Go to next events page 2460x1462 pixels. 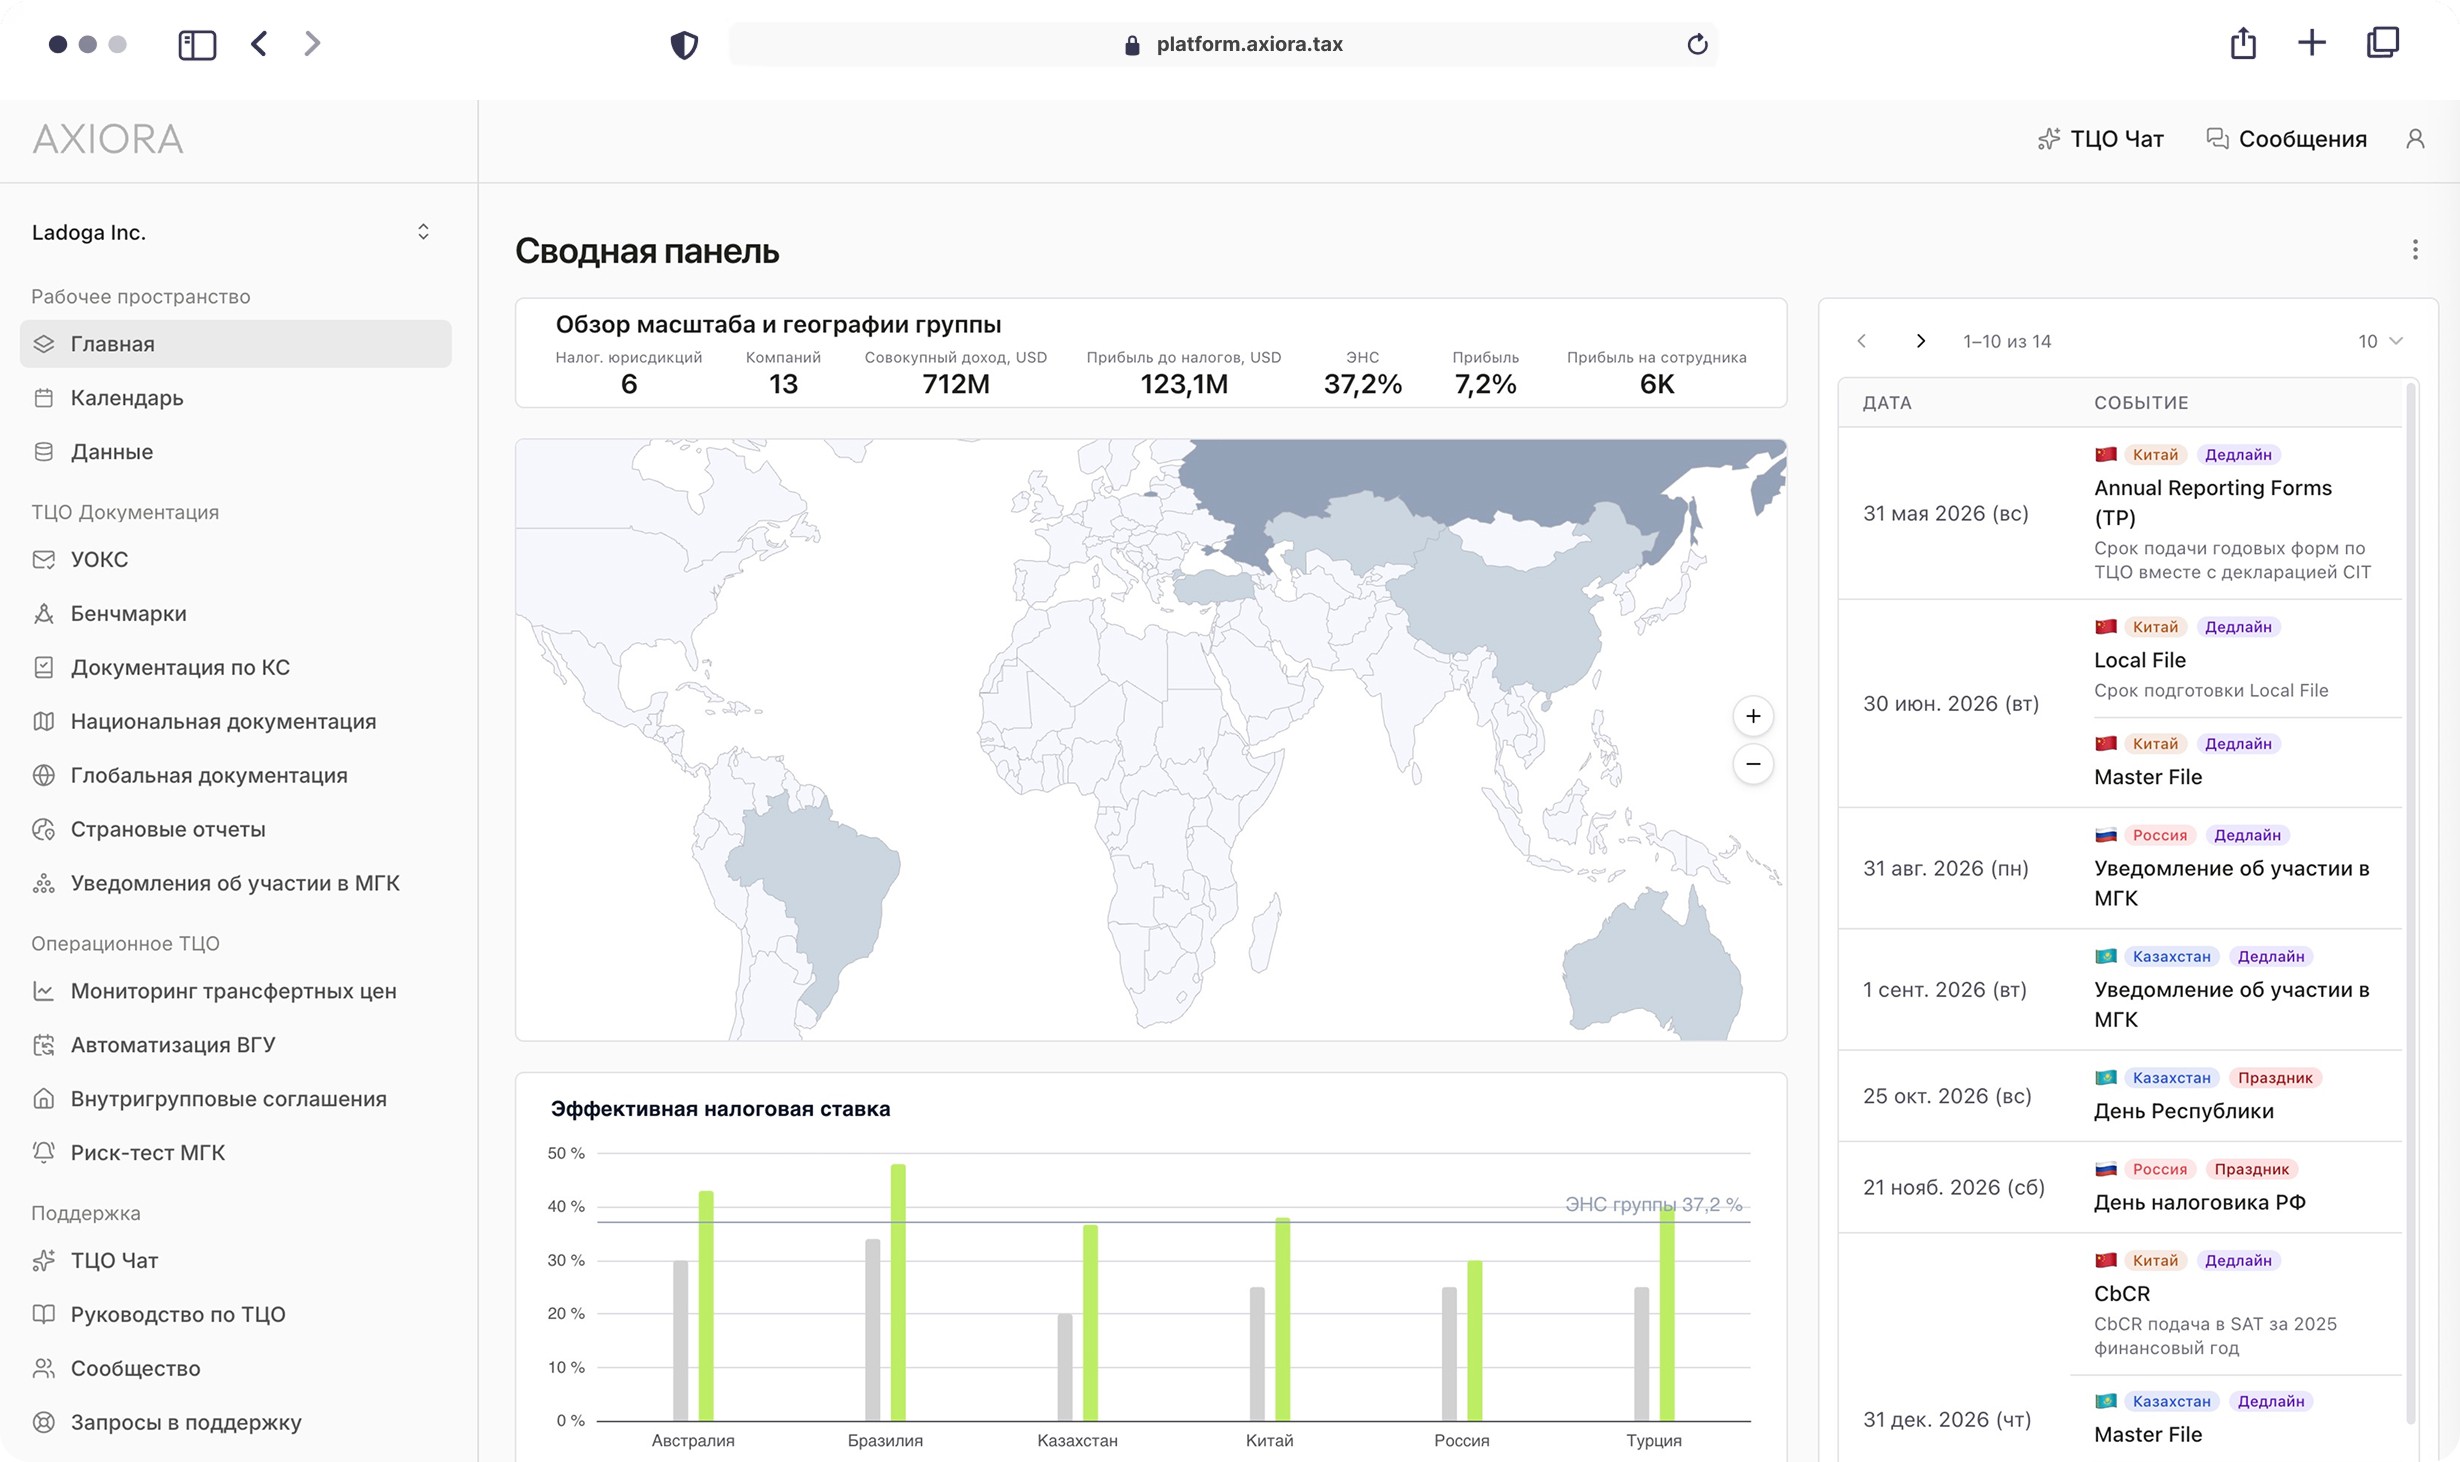[x=1920, y=341]
